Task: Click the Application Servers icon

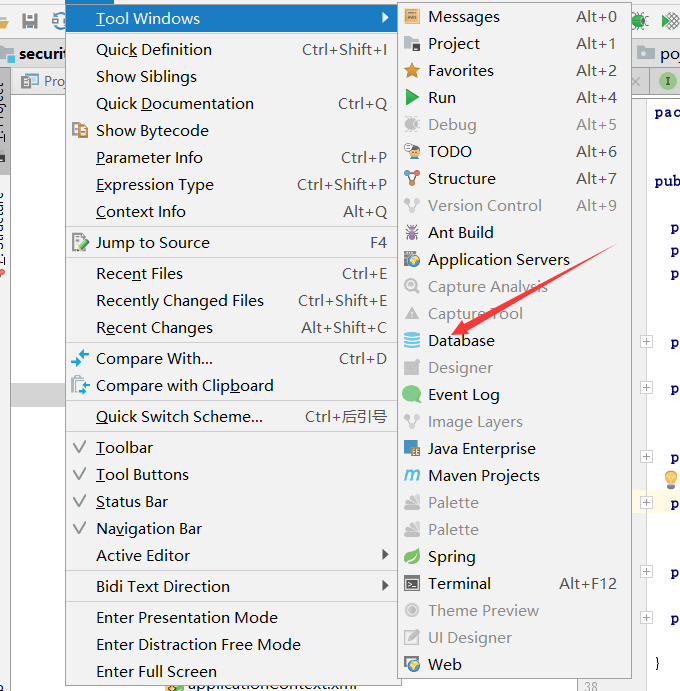Action: pos(412,260)
